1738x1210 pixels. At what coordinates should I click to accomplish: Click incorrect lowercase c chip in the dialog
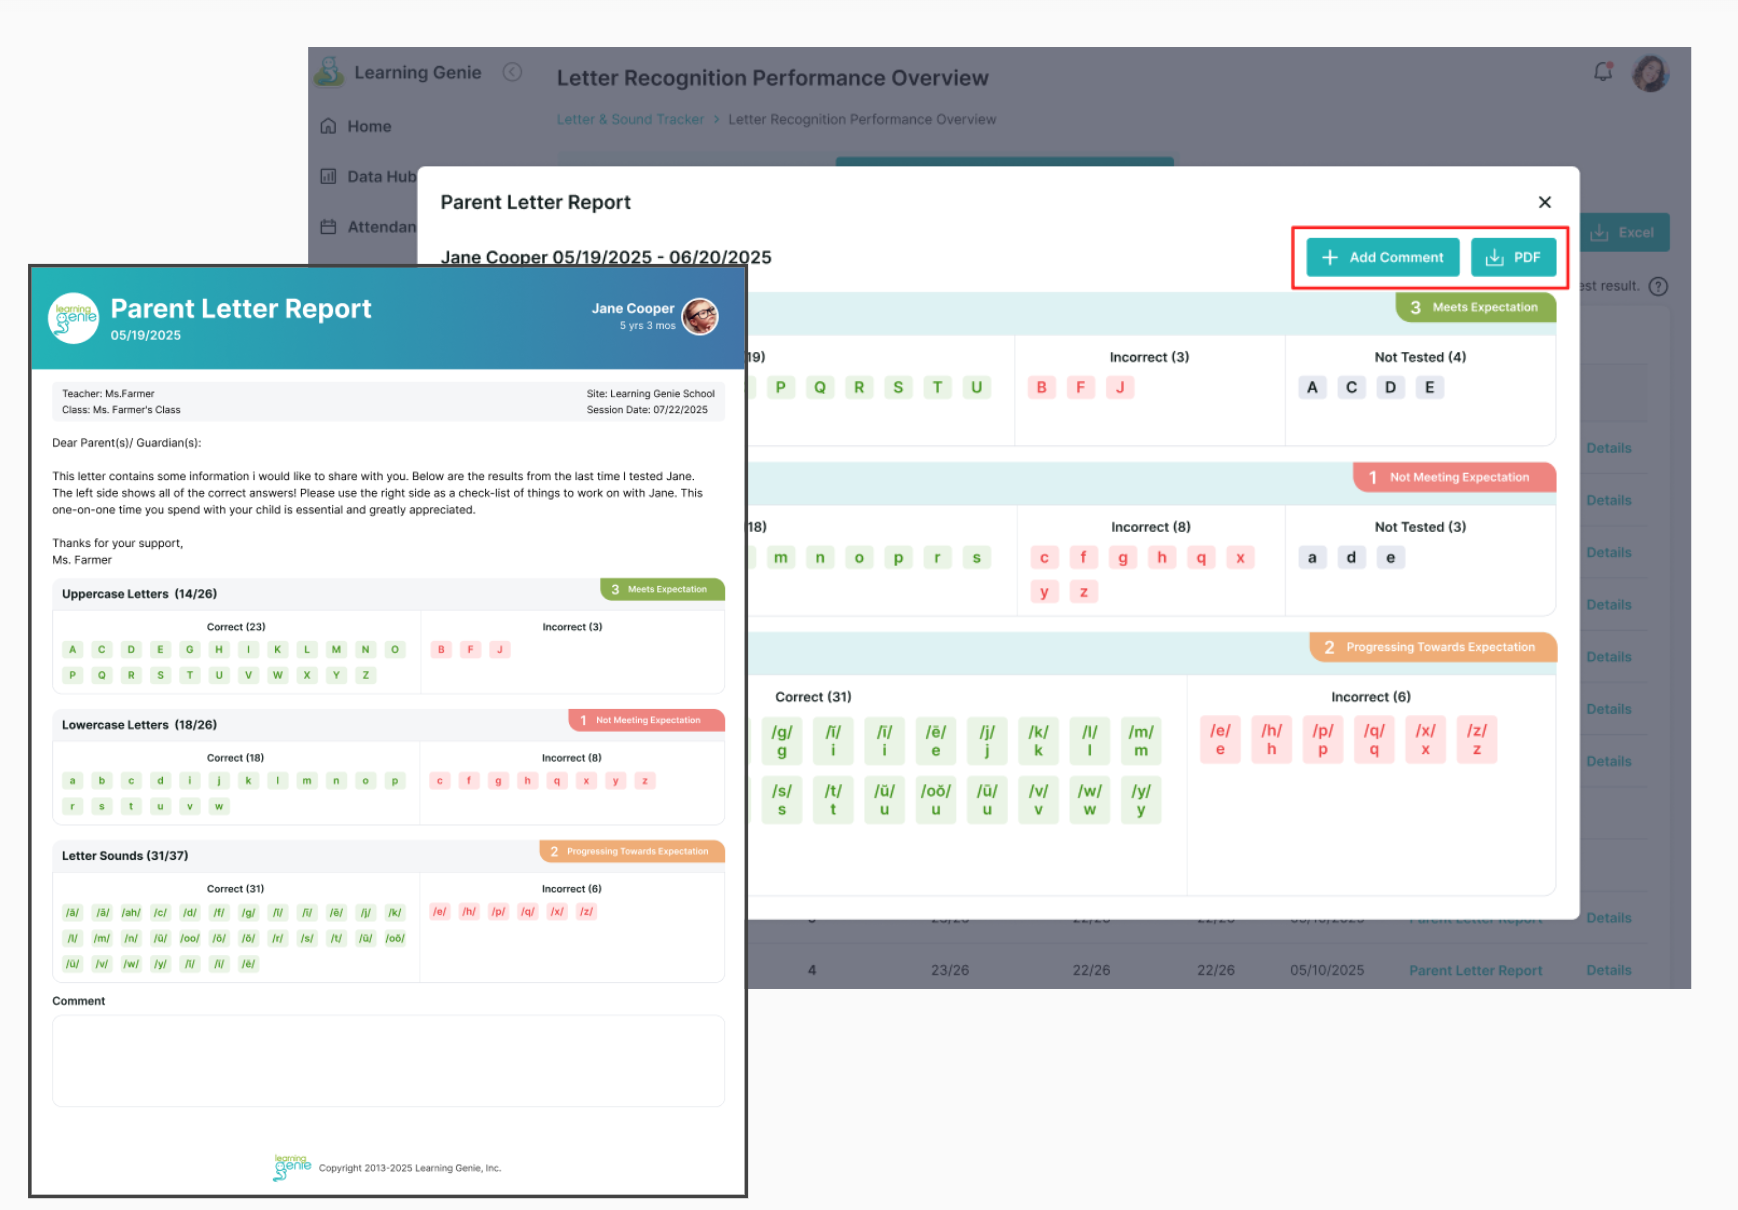(x=1044, y=557)
